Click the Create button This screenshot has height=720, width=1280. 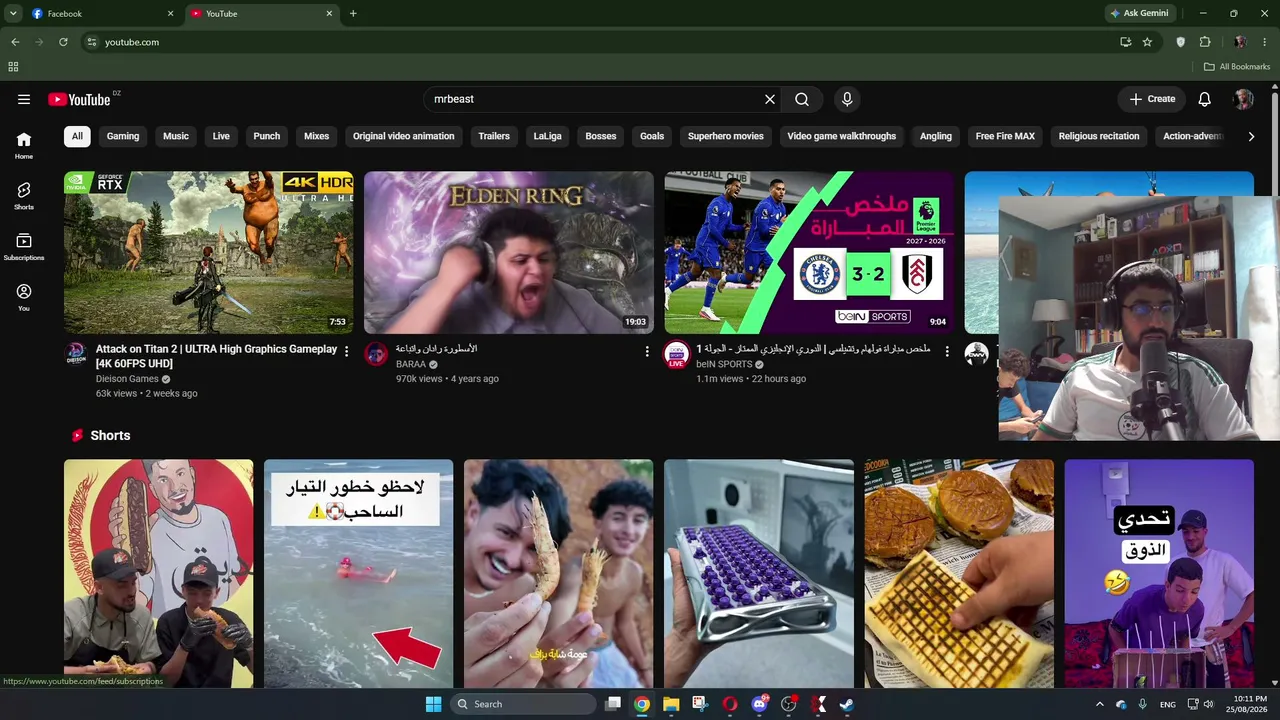click(1152, 99)
